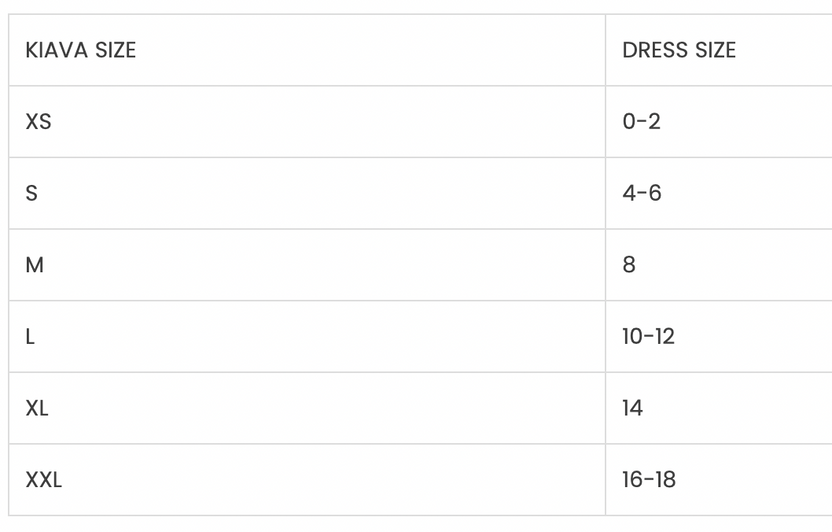Select the XL size cell
Screen dimensions: 832x532
click(37, 408)
